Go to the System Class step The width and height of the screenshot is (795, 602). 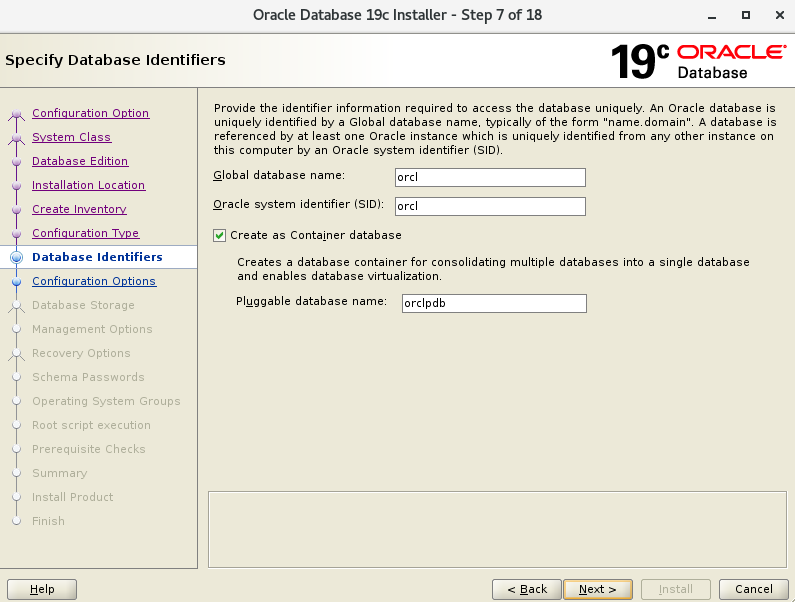point(71,137)
